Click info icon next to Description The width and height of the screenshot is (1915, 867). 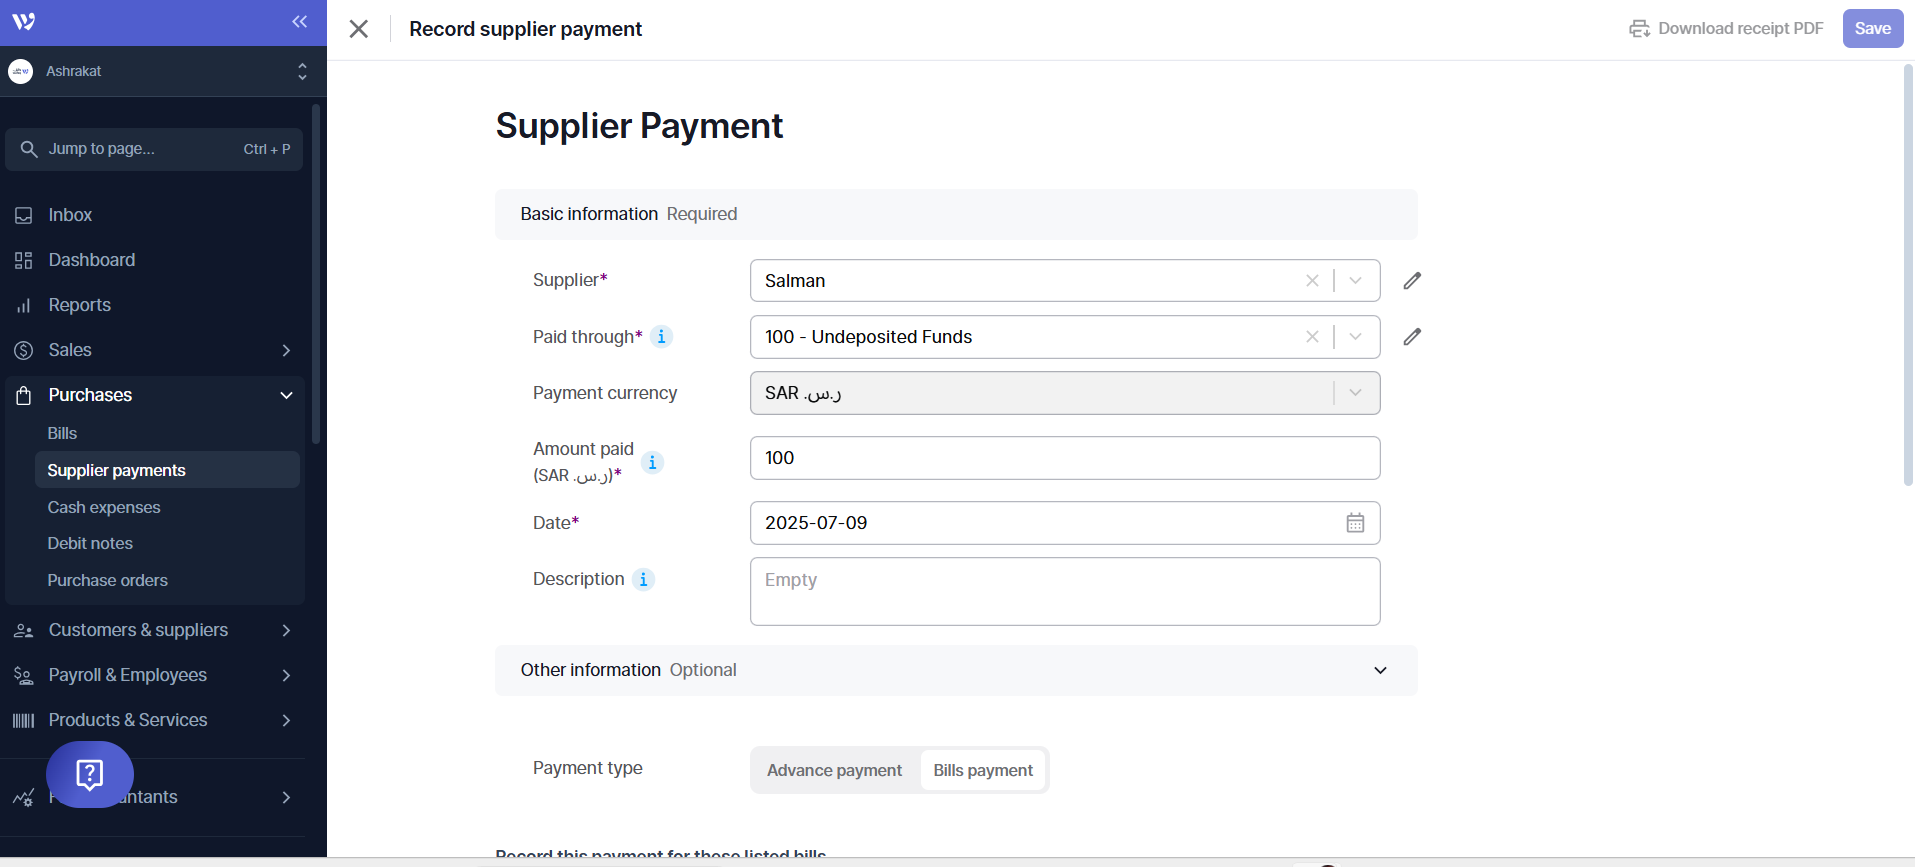pyautogui.click(x=643, y=580)
